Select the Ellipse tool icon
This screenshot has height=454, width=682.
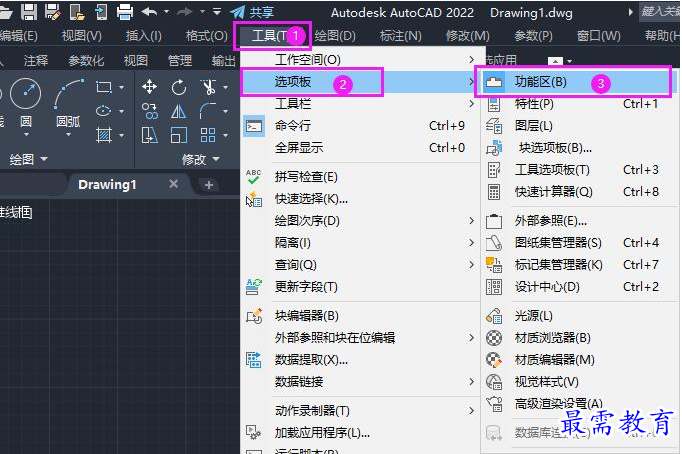pyautogui.click(x=104, y=111)
